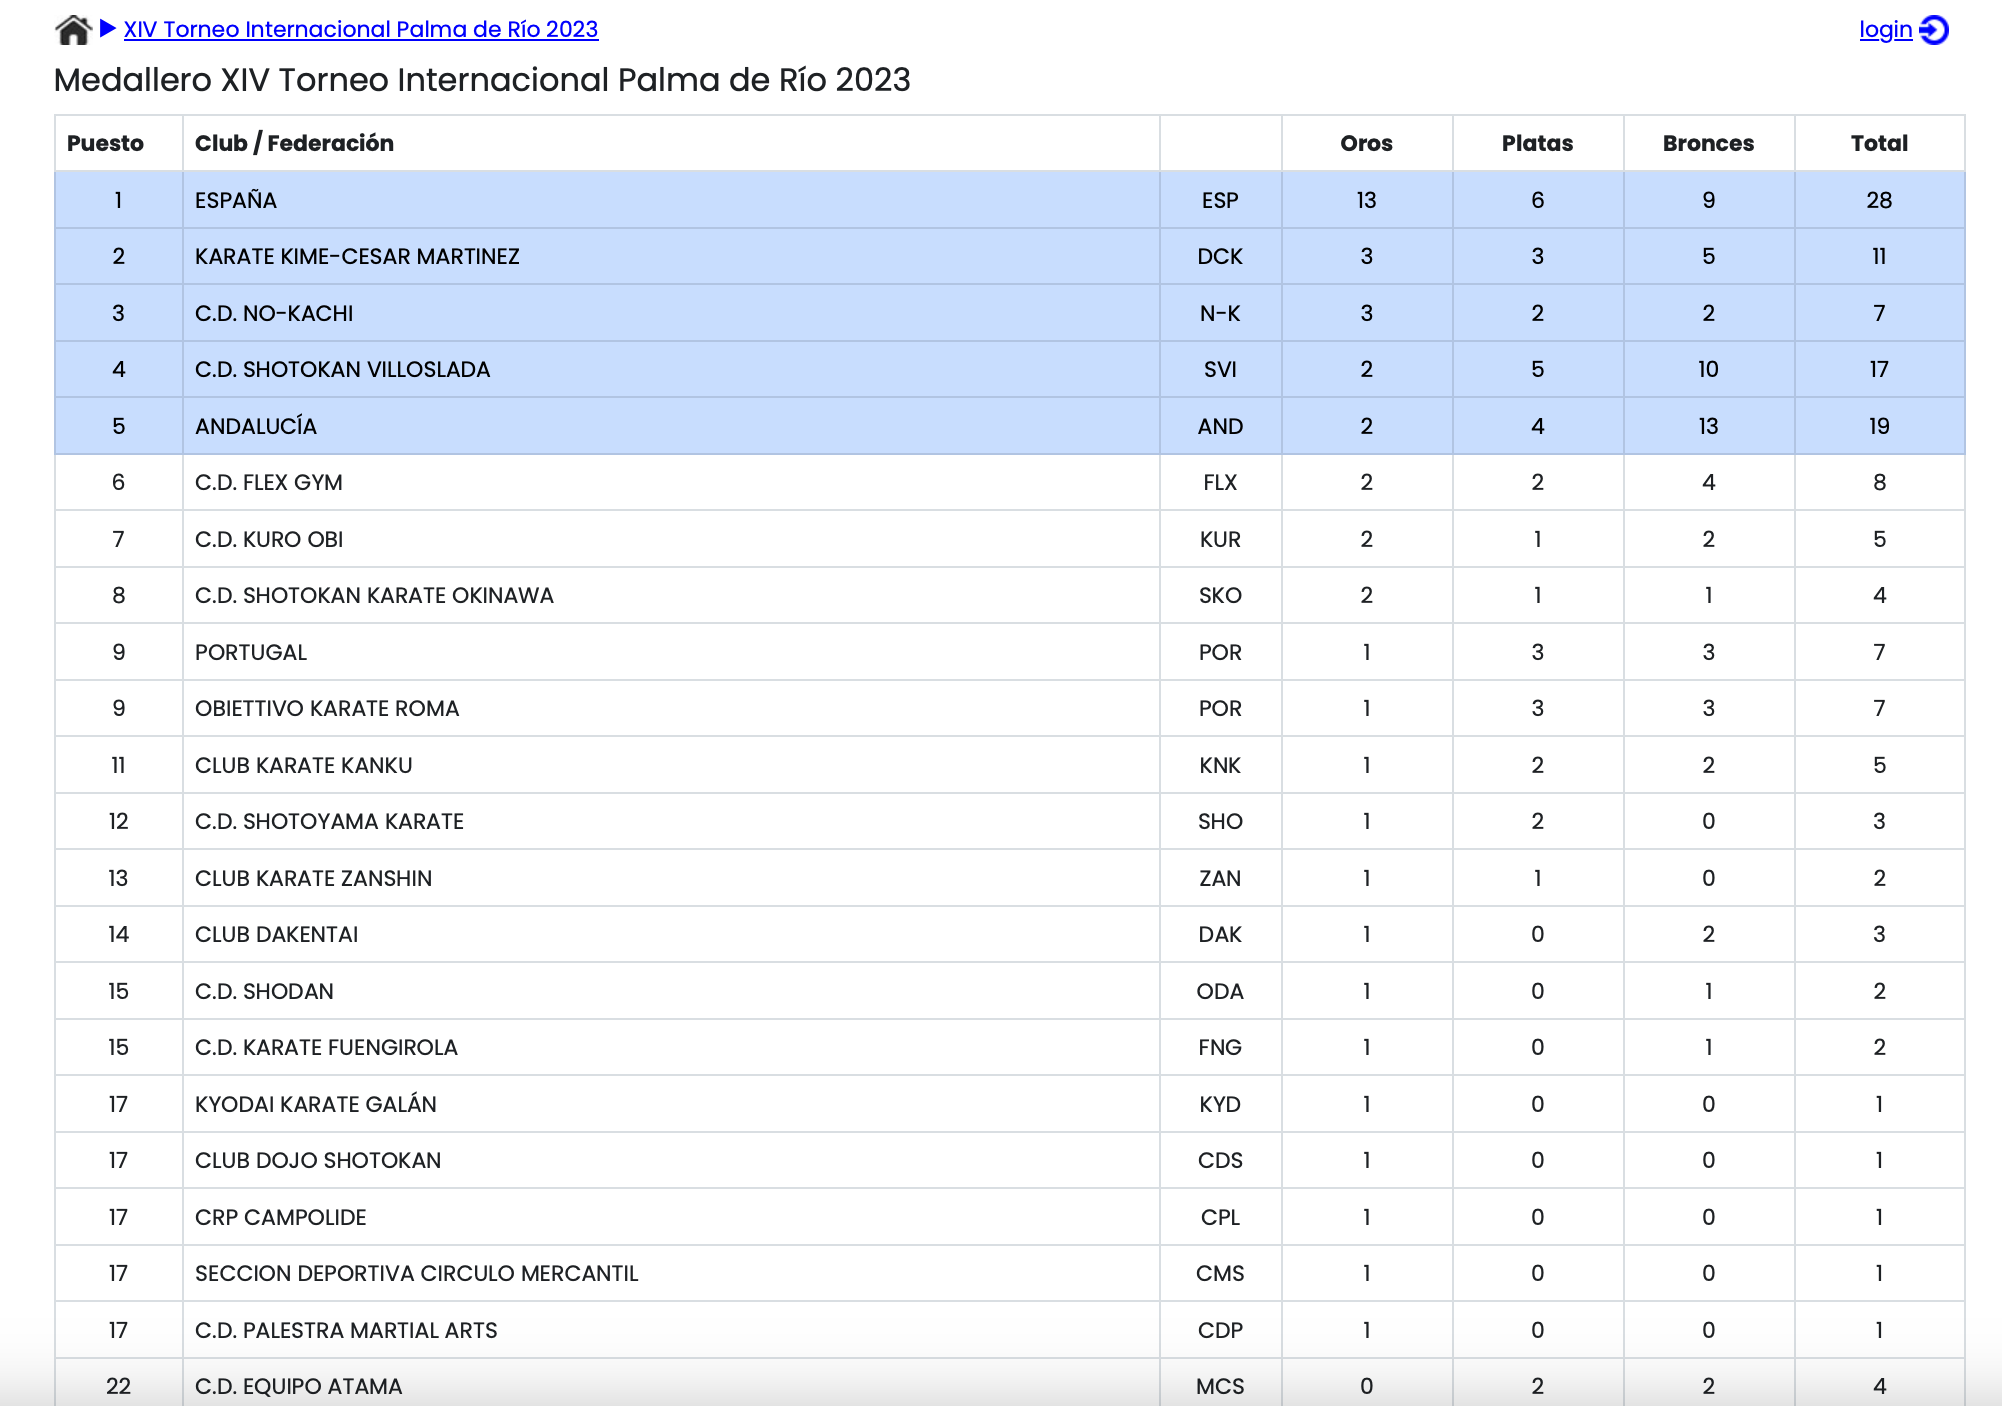Click the blue breadcrumb arrow icon

coord(108,28)
